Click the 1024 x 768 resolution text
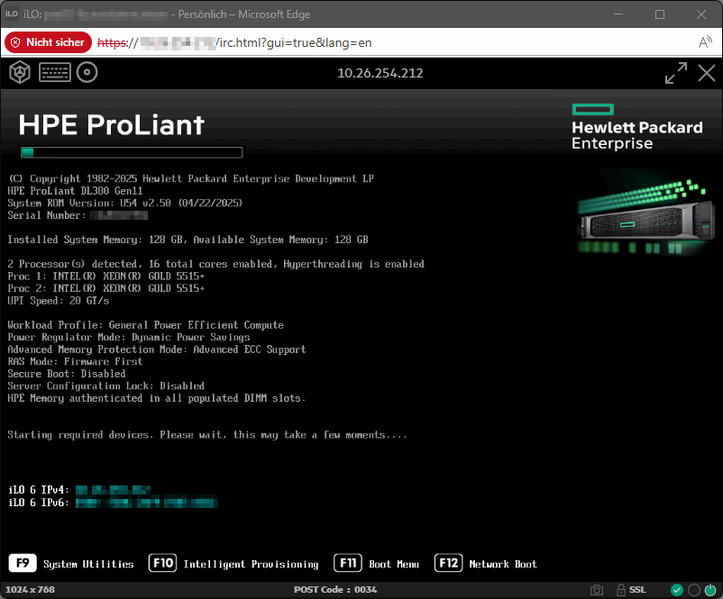 [x=30, y=590]
